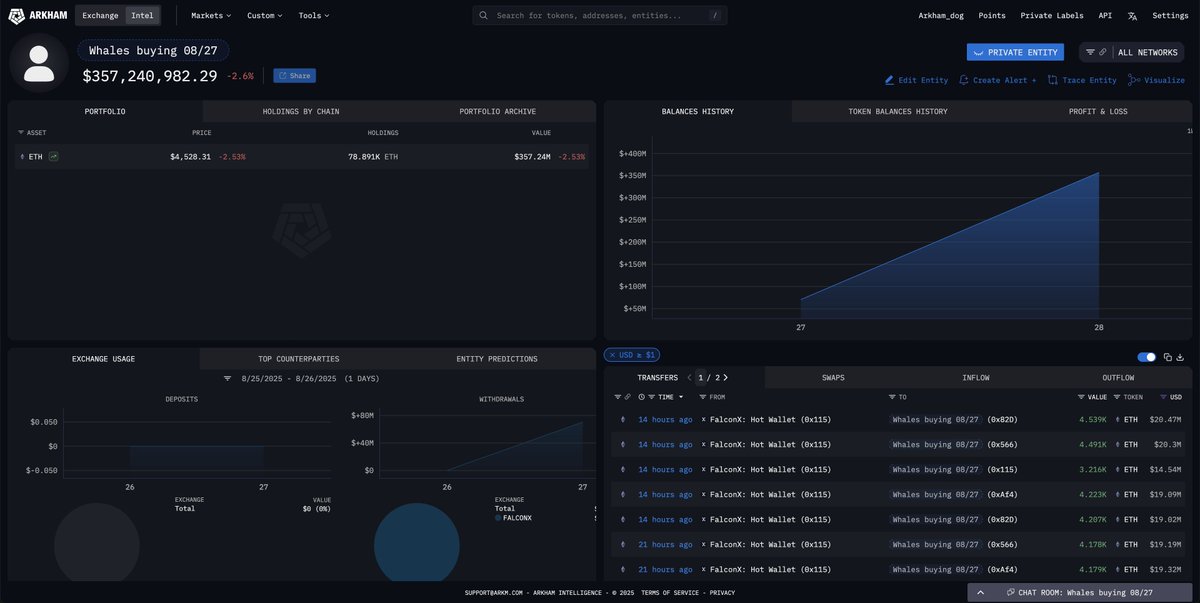Viewport: 1200px width, 603px height.
Task: Click the From column filter icon
Action: pos(704,397)
